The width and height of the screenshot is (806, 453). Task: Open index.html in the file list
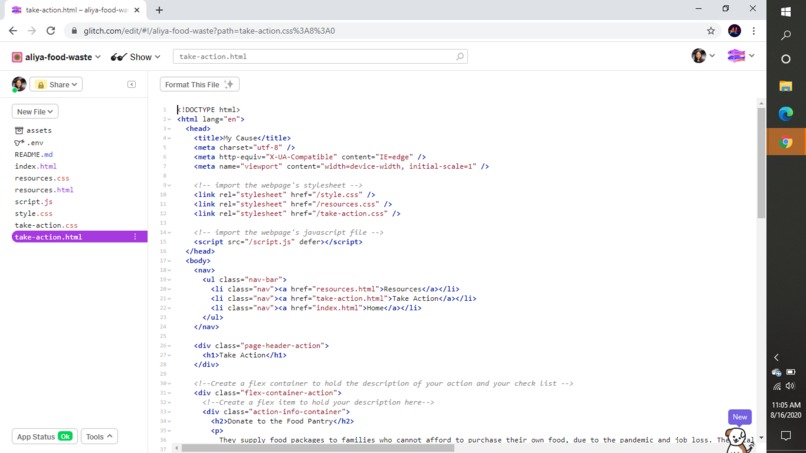click(35, 166)
